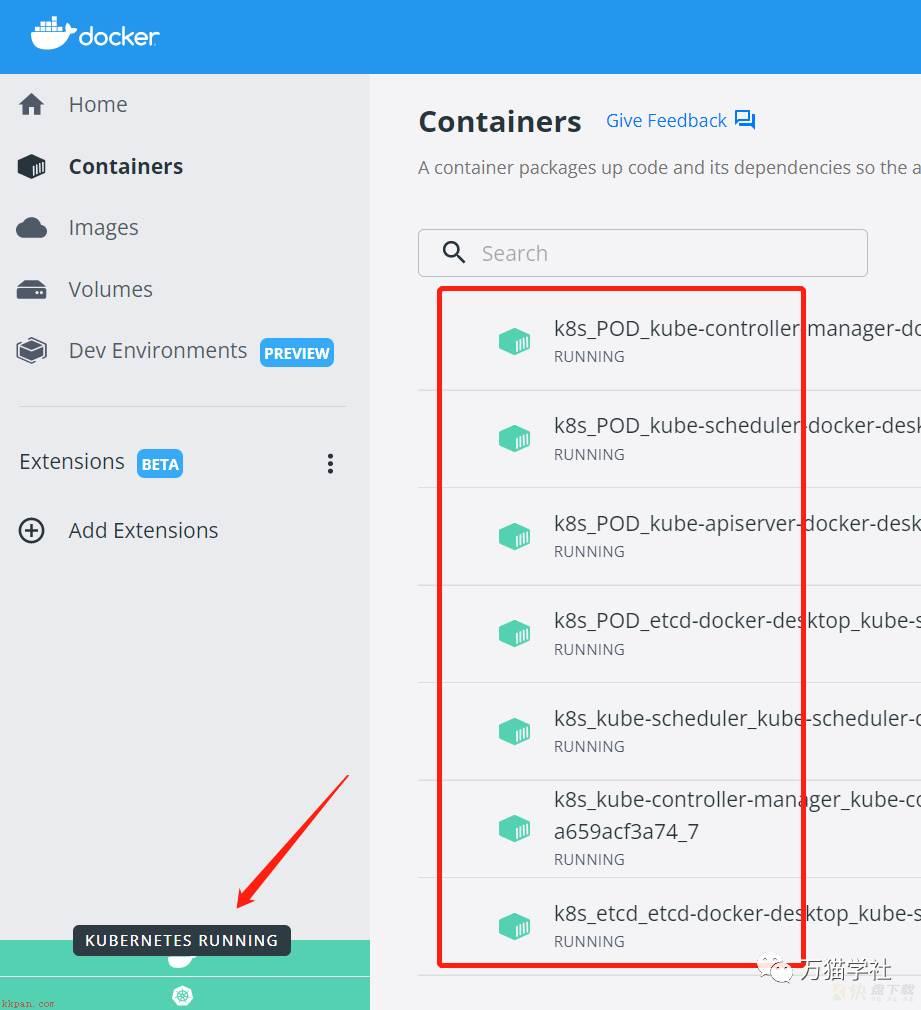Click the PREVIEW badge
Viewport: 921px width, 1010px height.
tap(297, 353)
